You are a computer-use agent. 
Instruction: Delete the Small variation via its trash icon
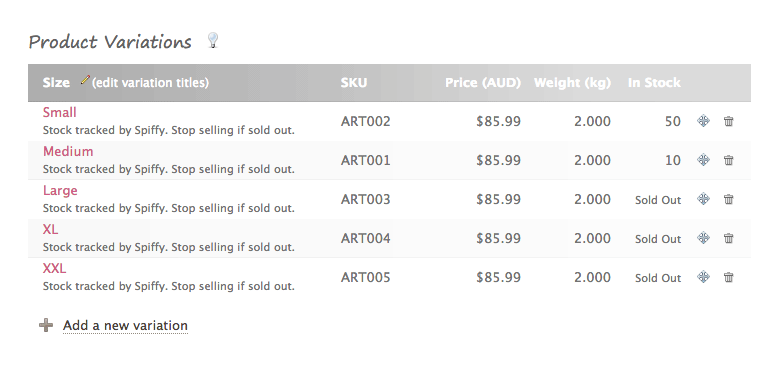tap(728, 121)
